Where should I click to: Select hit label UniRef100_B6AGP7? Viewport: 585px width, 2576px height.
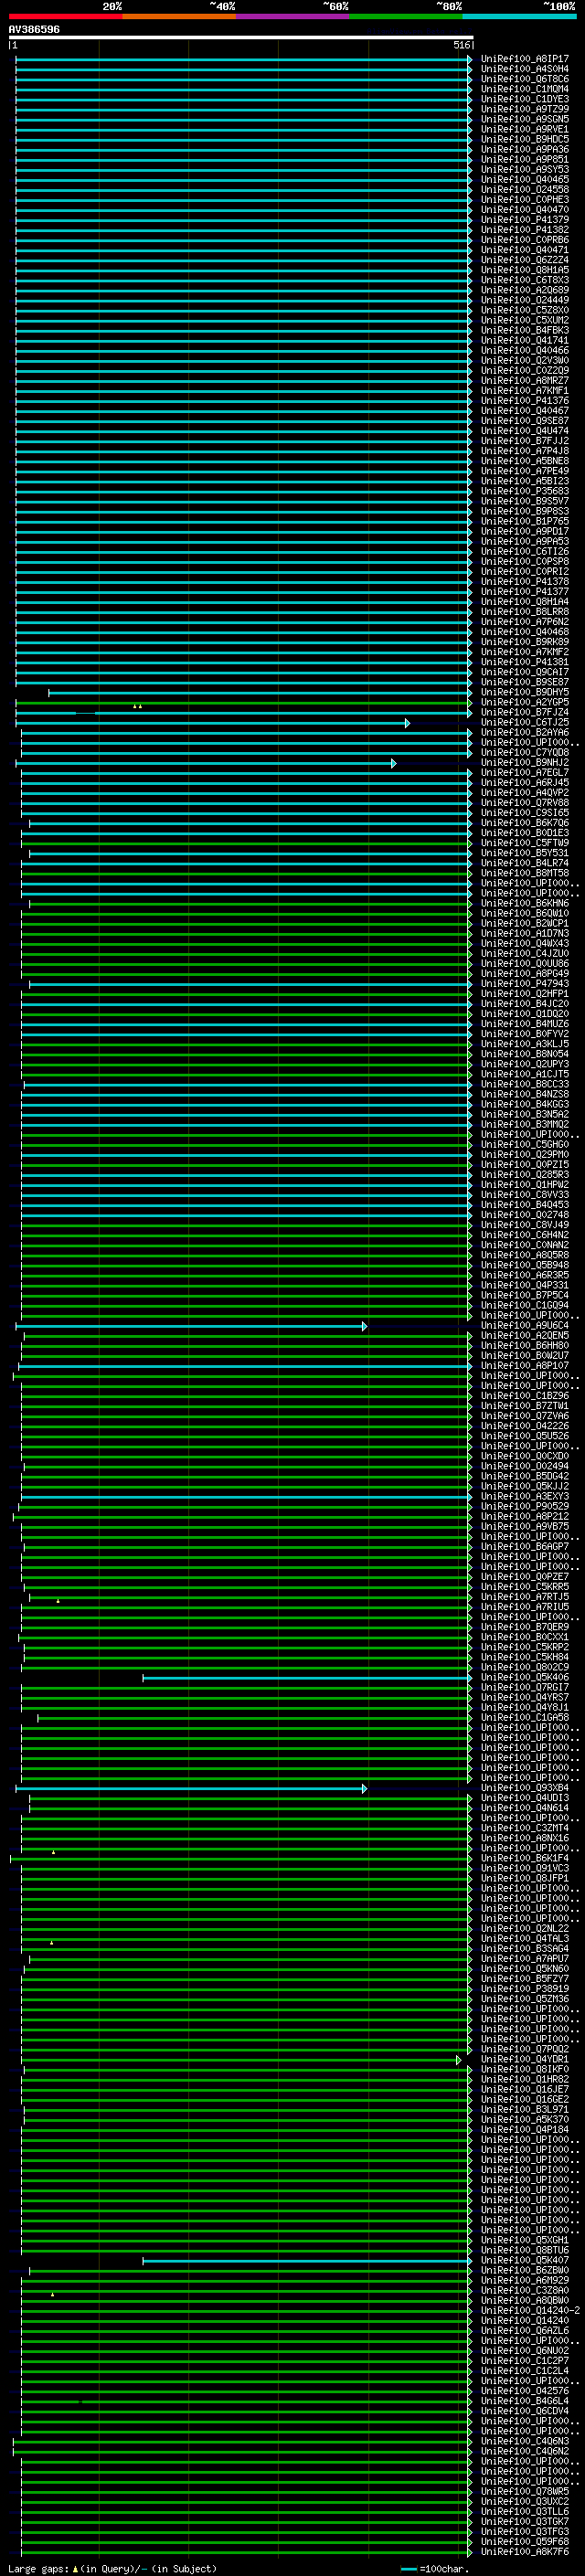pyautogui.click(x=524, y=1546)
